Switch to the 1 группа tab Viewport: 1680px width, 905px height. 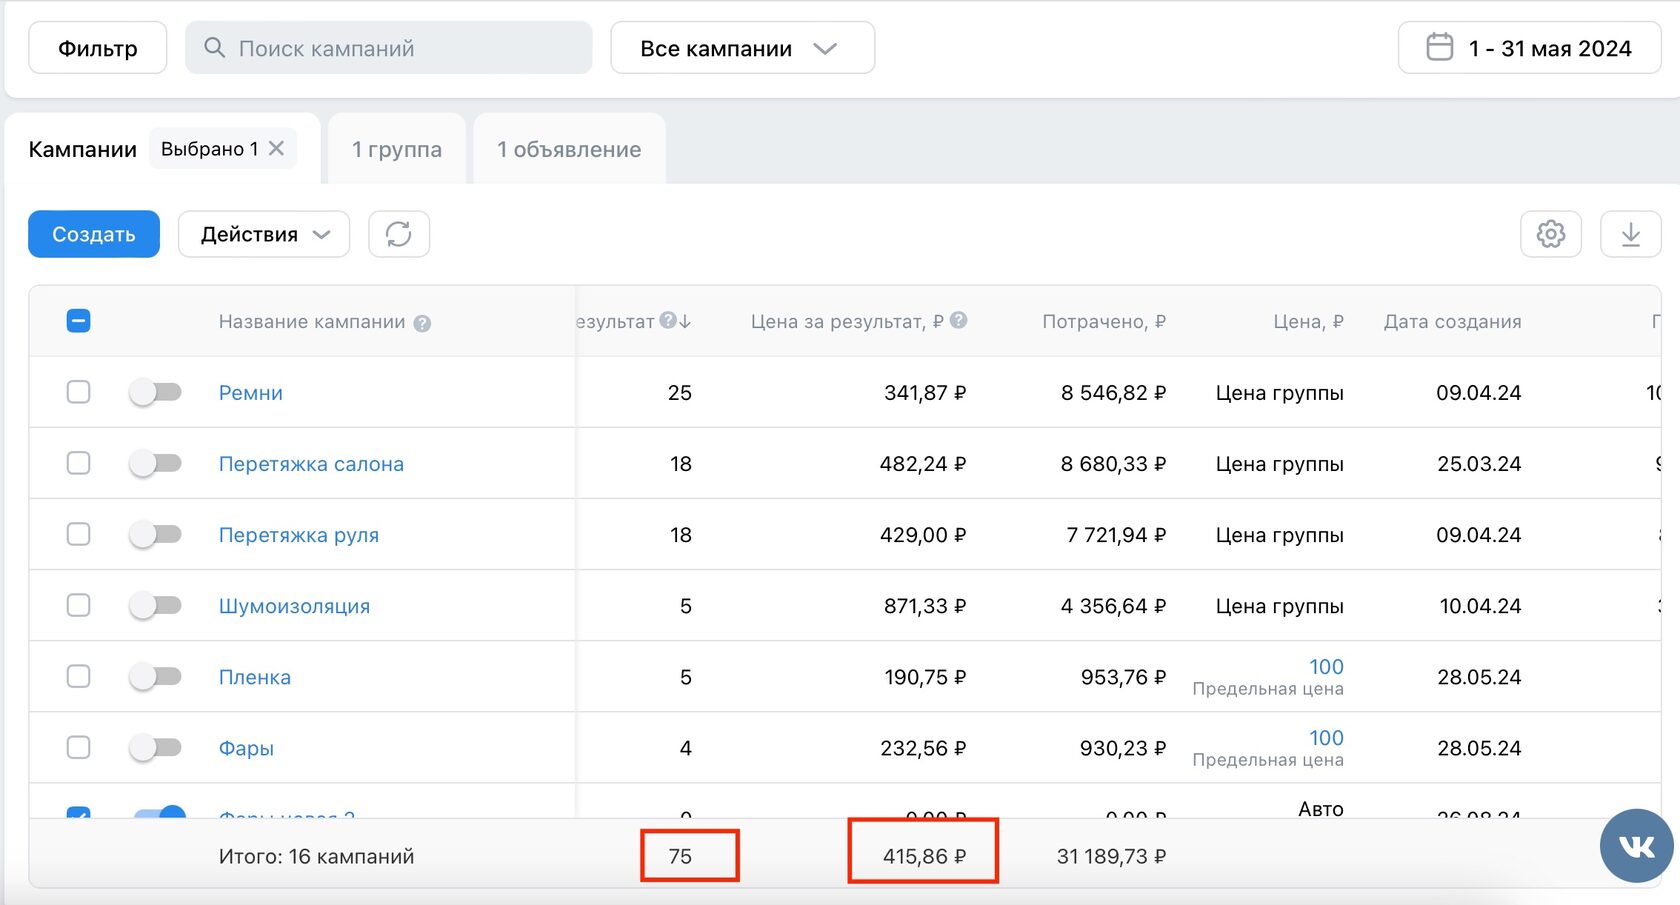tap(397, 149)
